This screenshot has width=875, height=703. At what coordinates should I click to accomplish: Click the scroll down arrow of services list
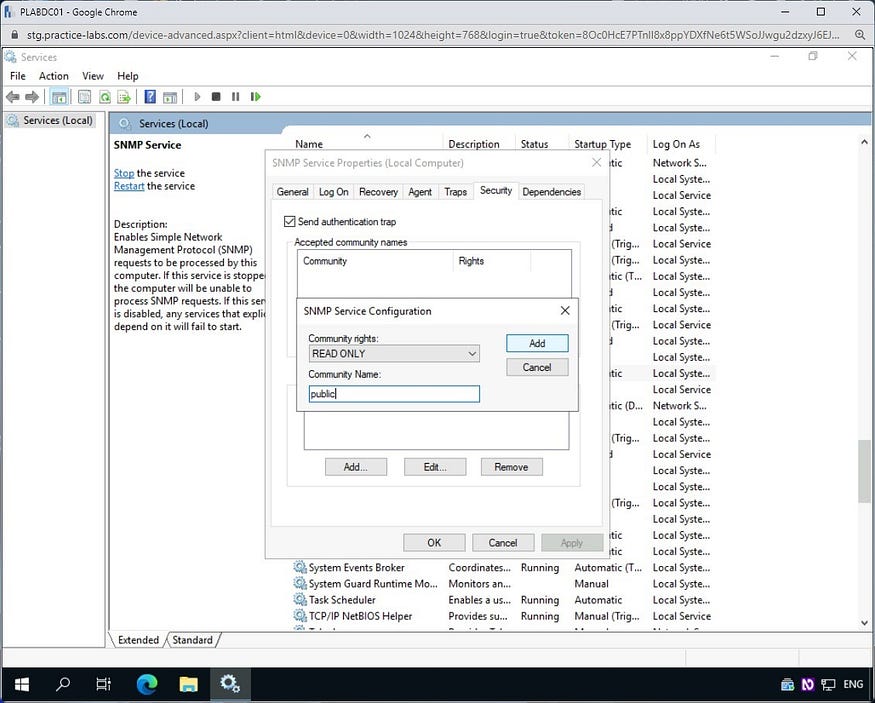[x=864, y=623]
